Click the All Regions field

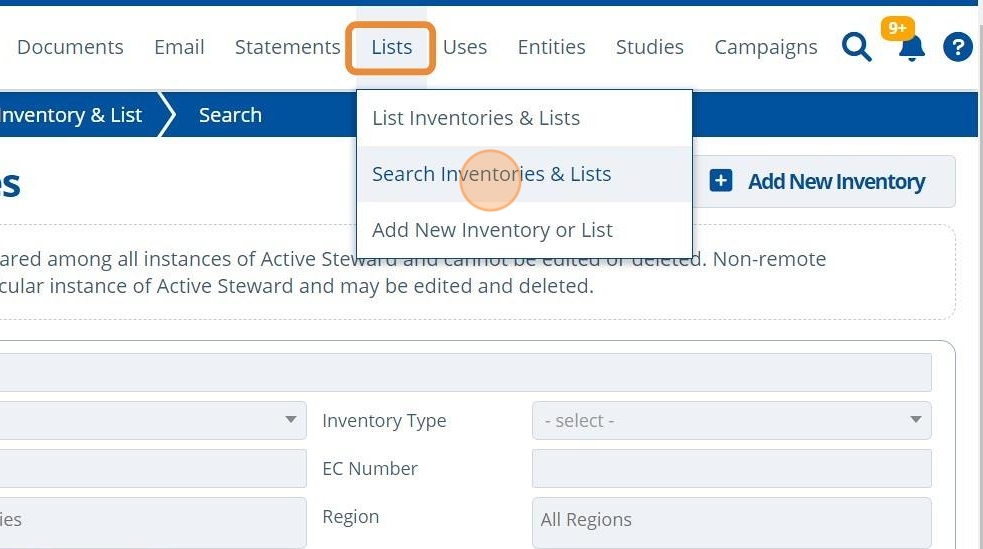click(x=731, y=520)
